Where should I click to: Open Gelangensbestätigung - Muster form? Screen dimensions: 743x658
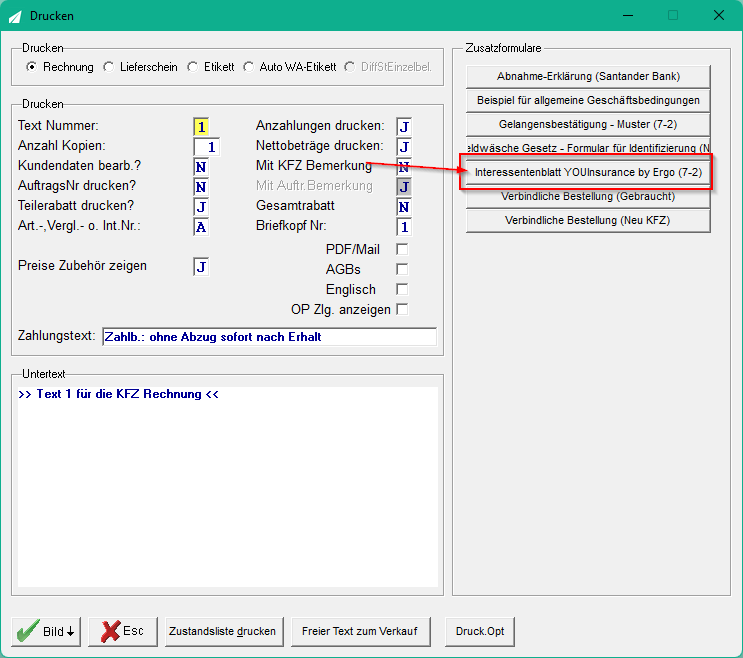pyautogui.click(x=588, y=124)
